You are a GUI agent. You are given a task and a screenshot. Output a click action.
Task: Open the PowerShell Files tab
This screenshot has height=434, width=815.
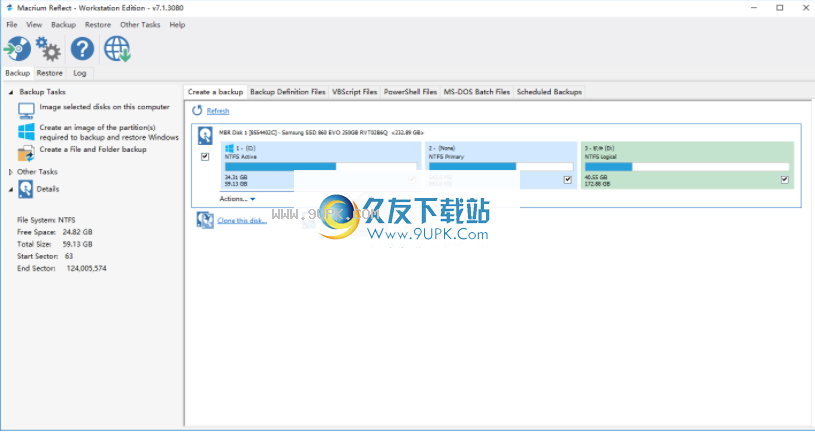coord(410,92)
